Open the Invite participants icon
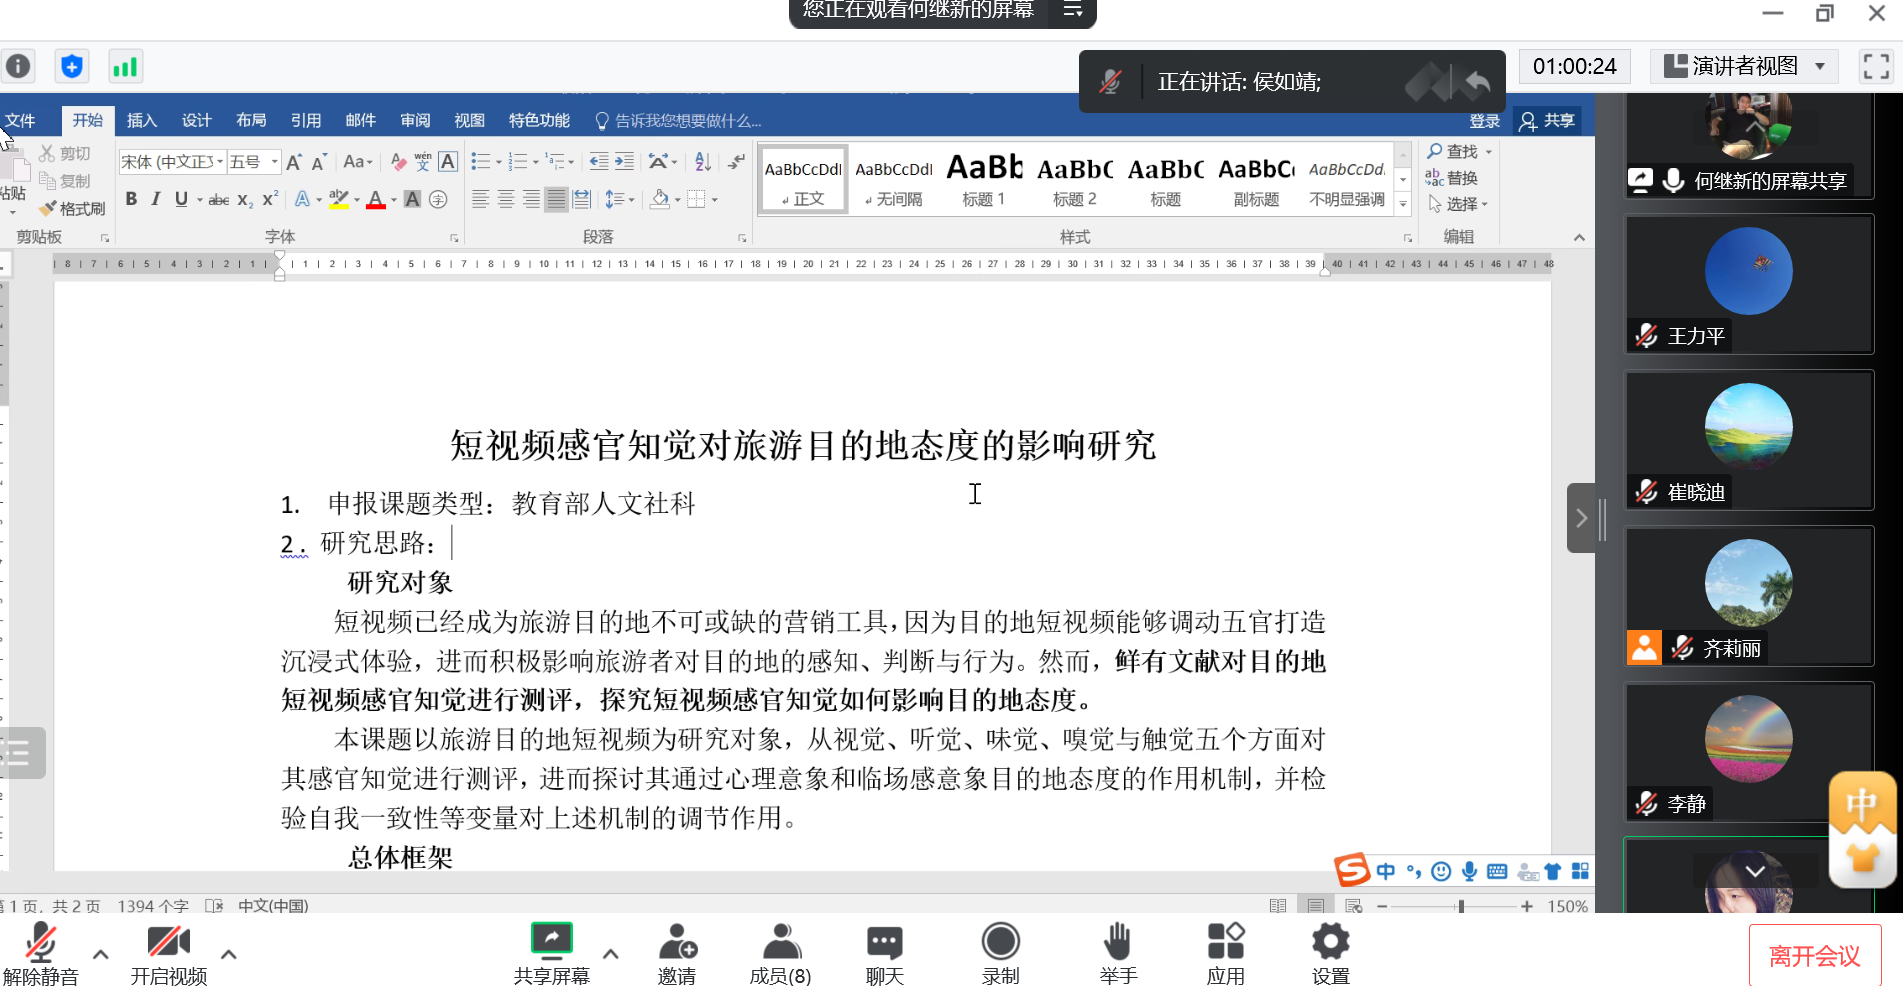The width and height of the screenshot is (1903, 986). (x=677, y=943)
